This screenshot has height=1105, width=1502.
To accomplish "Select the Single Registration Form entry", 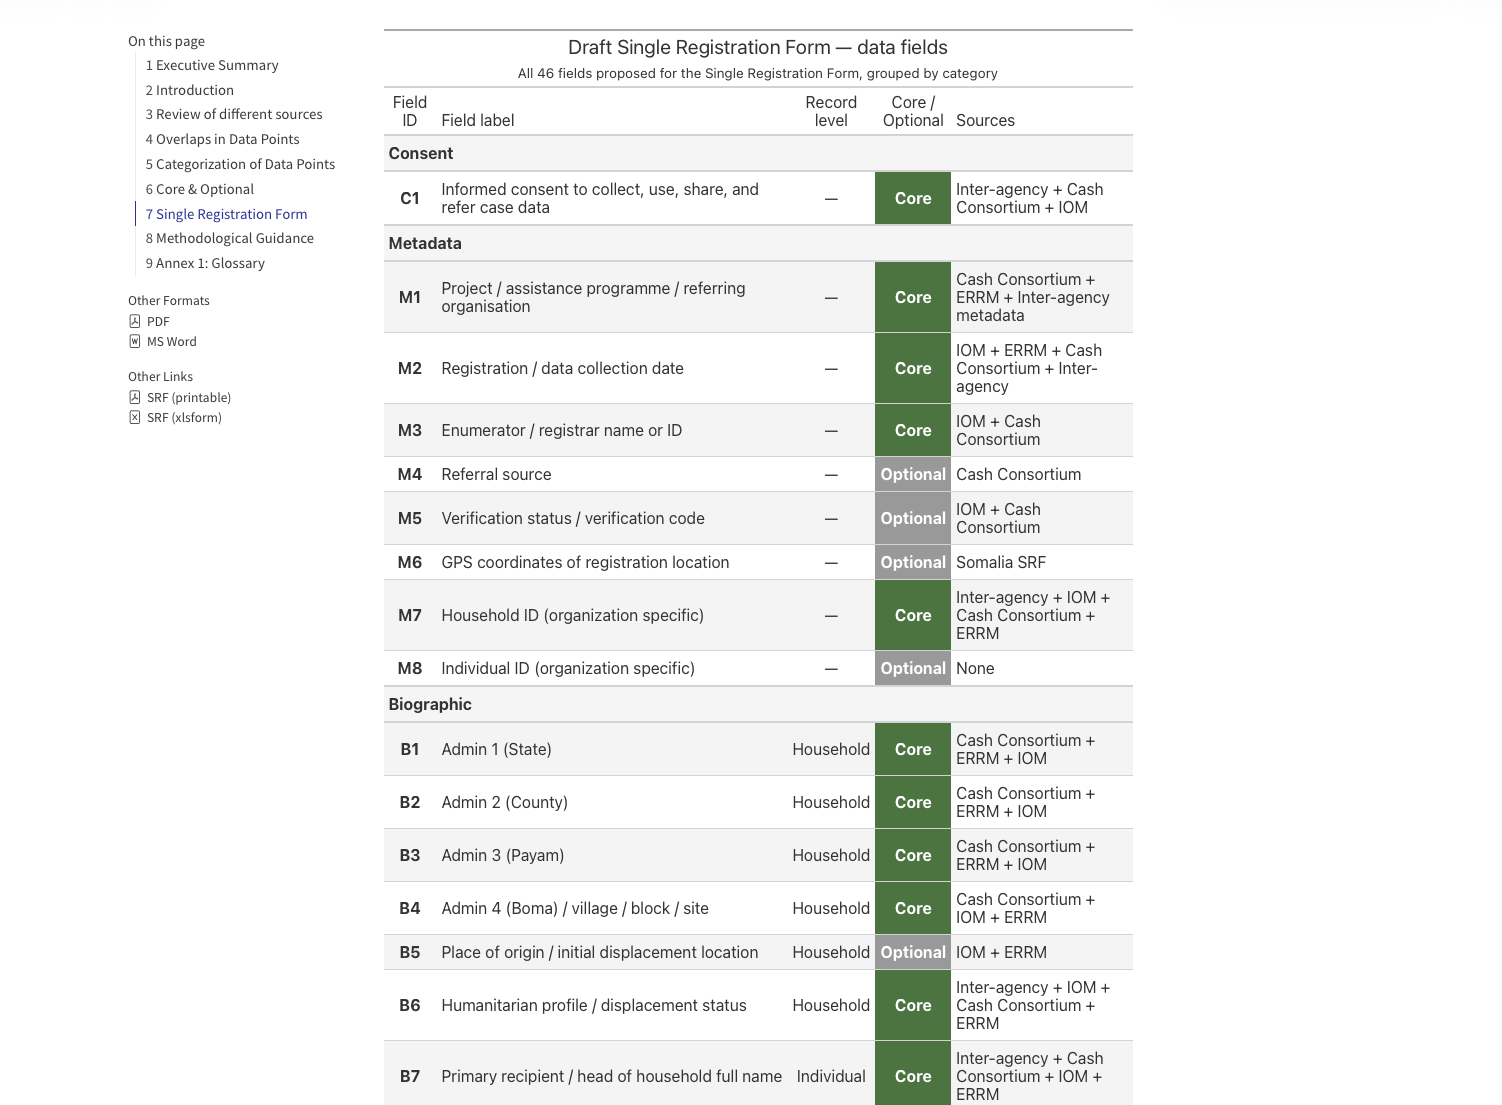I will 227,214.
